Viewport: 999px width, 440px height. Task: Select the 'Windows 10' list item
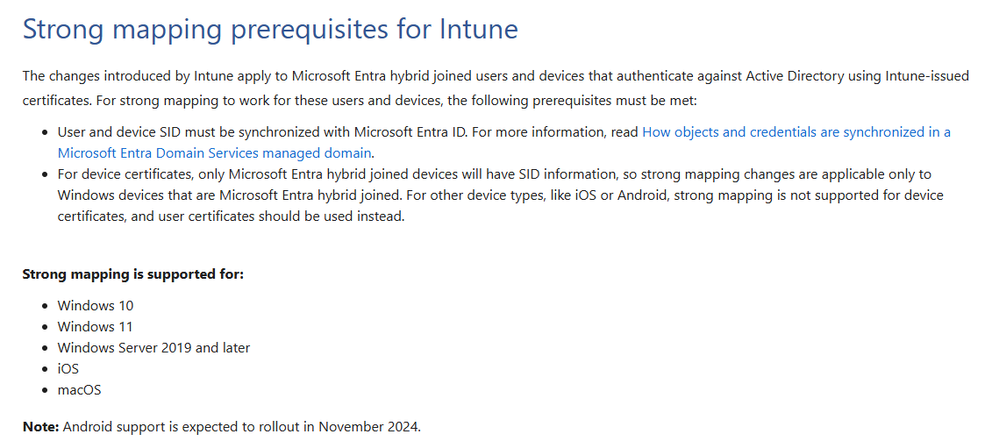pos(96,306)
